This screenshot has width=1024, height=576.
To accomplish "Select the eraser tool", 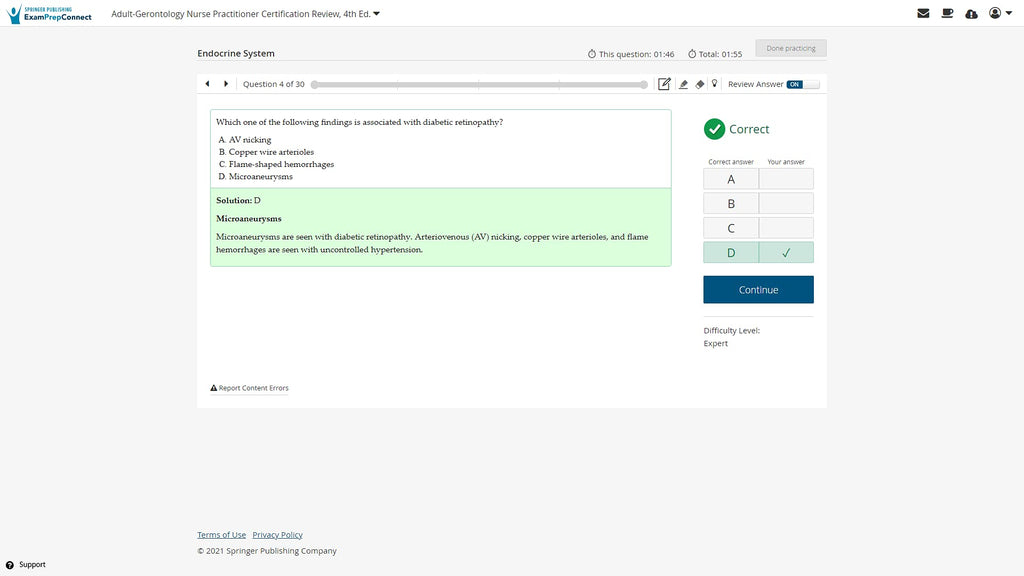I will [699, 84].
